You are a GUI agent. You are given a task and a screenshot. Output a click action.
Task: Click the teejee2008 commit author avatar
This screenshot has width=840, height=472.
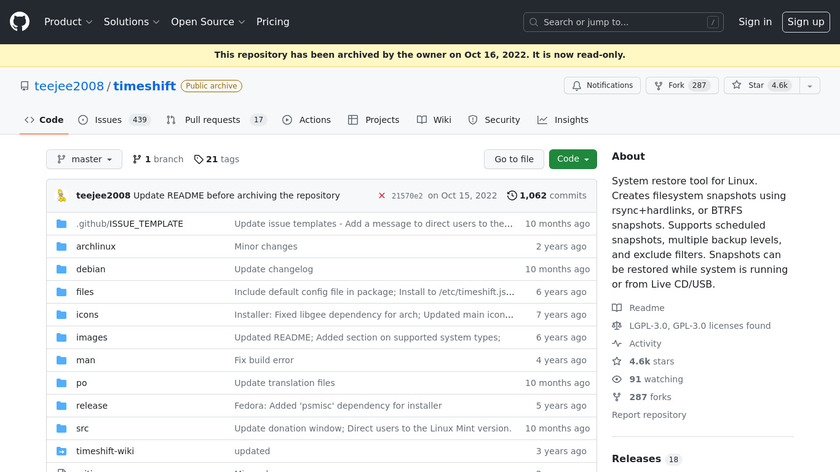(x=62, y=196)
